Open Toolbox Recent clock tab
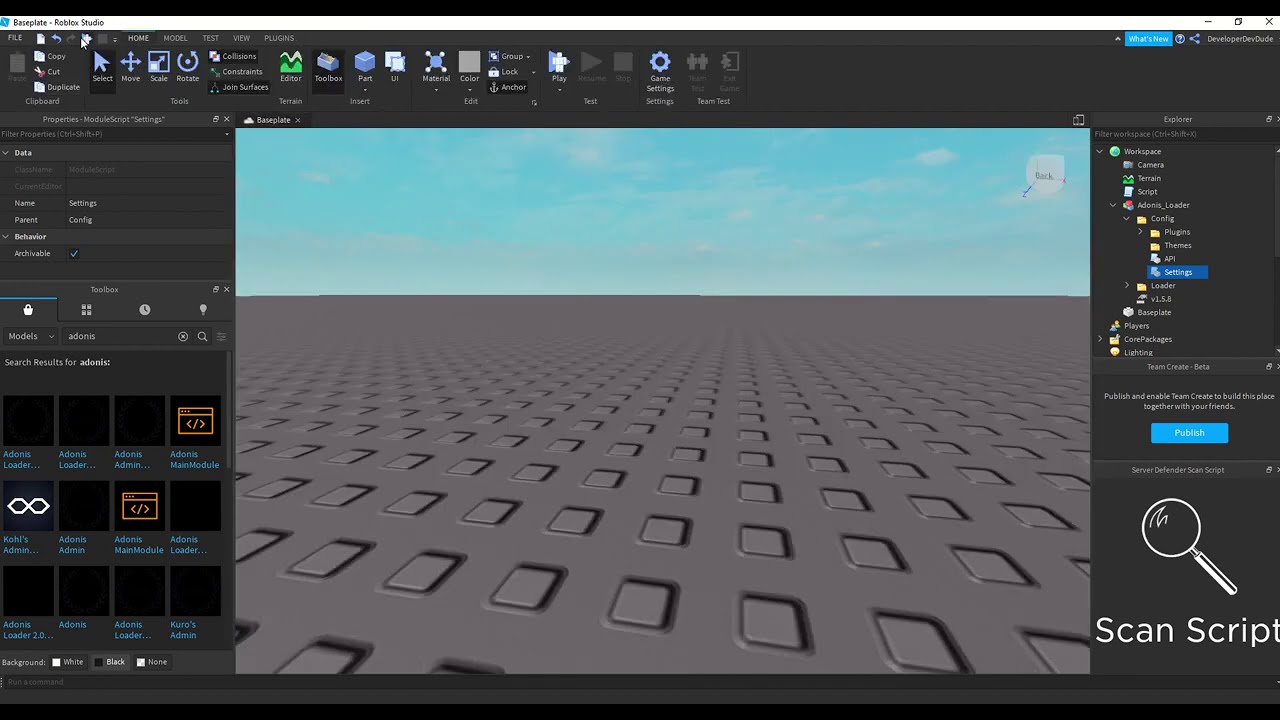This screenshot has width=1280, height=720. click(x=145, y=310)
